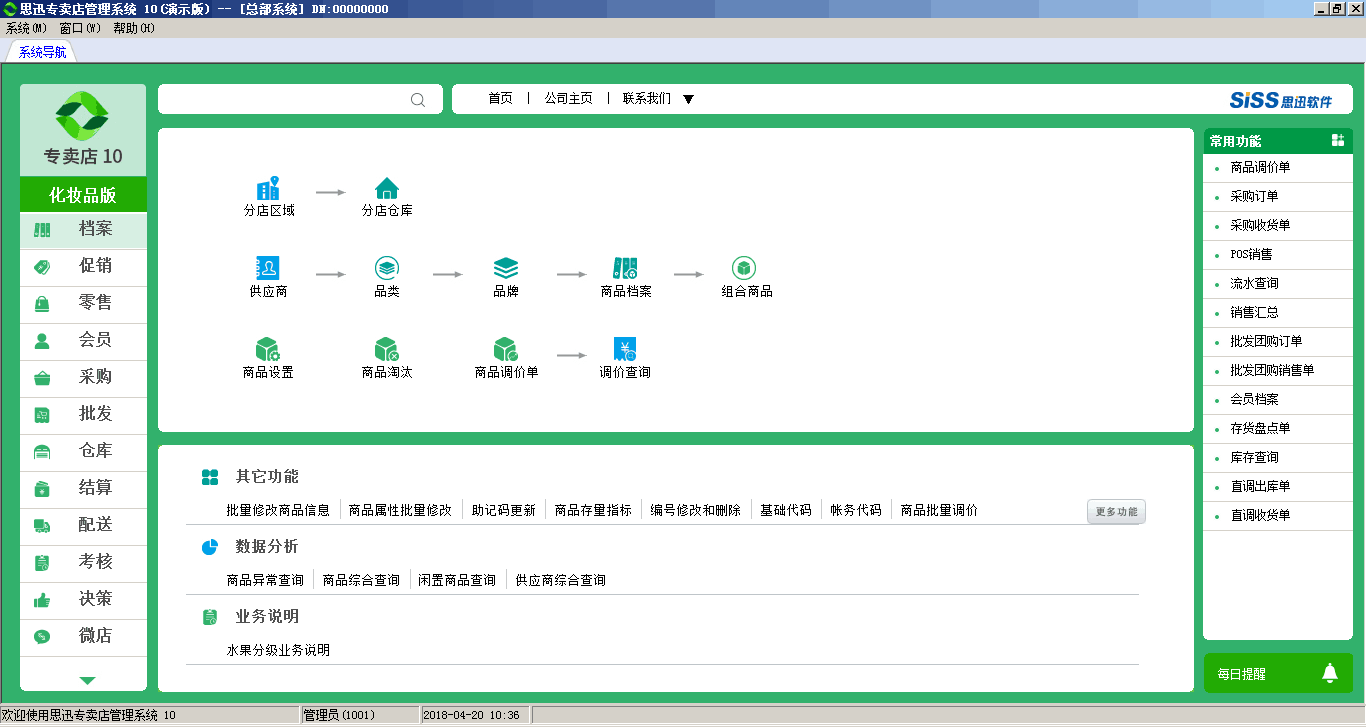Click the 联系我们 link
Image resolution: width=1366 pixels, height=727 pixels.
click(647, 98)
